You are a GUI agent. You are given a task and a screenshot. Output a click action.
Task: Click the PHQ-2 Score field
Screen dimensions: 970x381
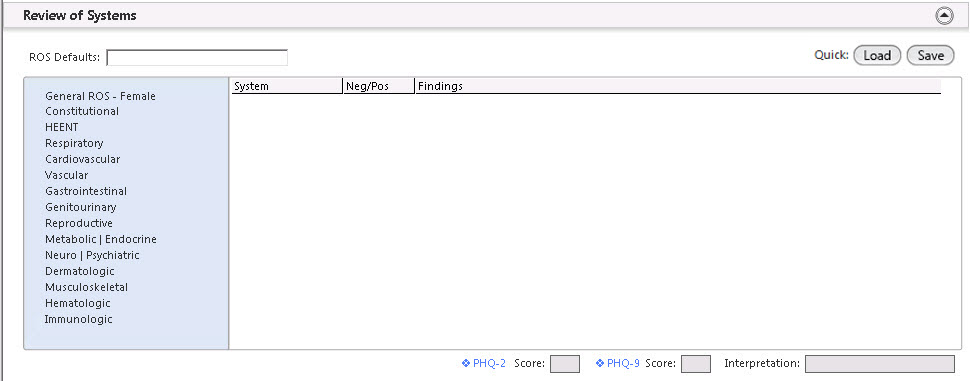[x=565, y=364]
